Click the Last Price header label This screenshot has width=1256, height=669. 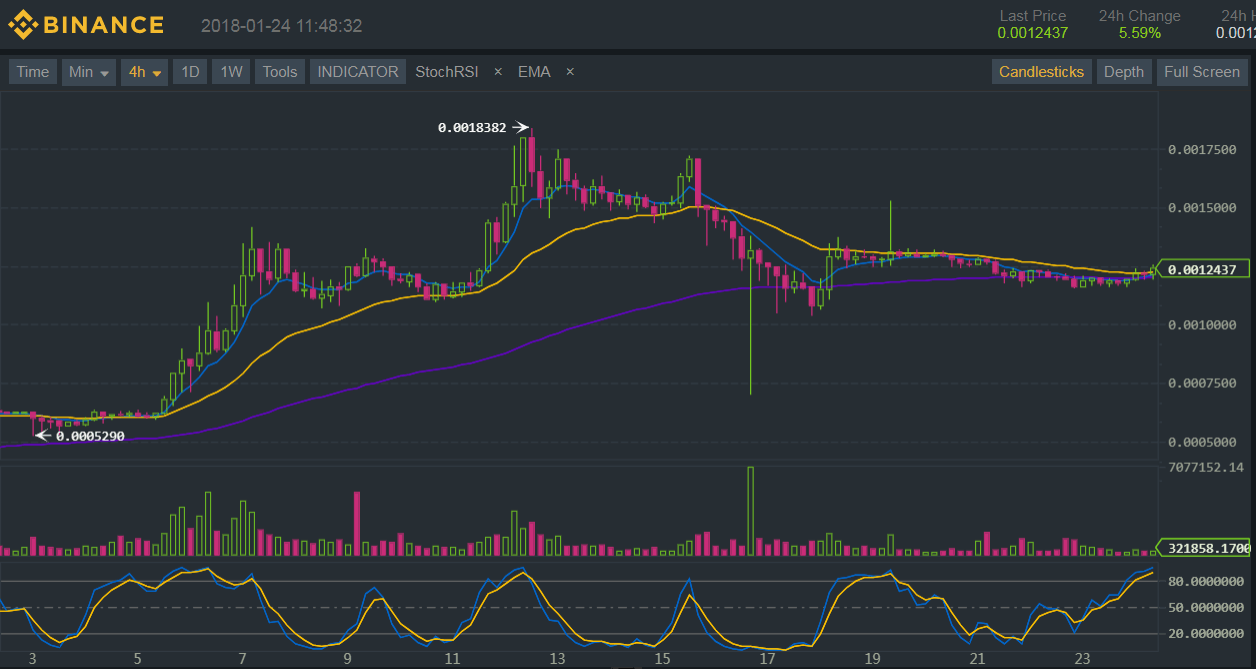pos(1033,16)
